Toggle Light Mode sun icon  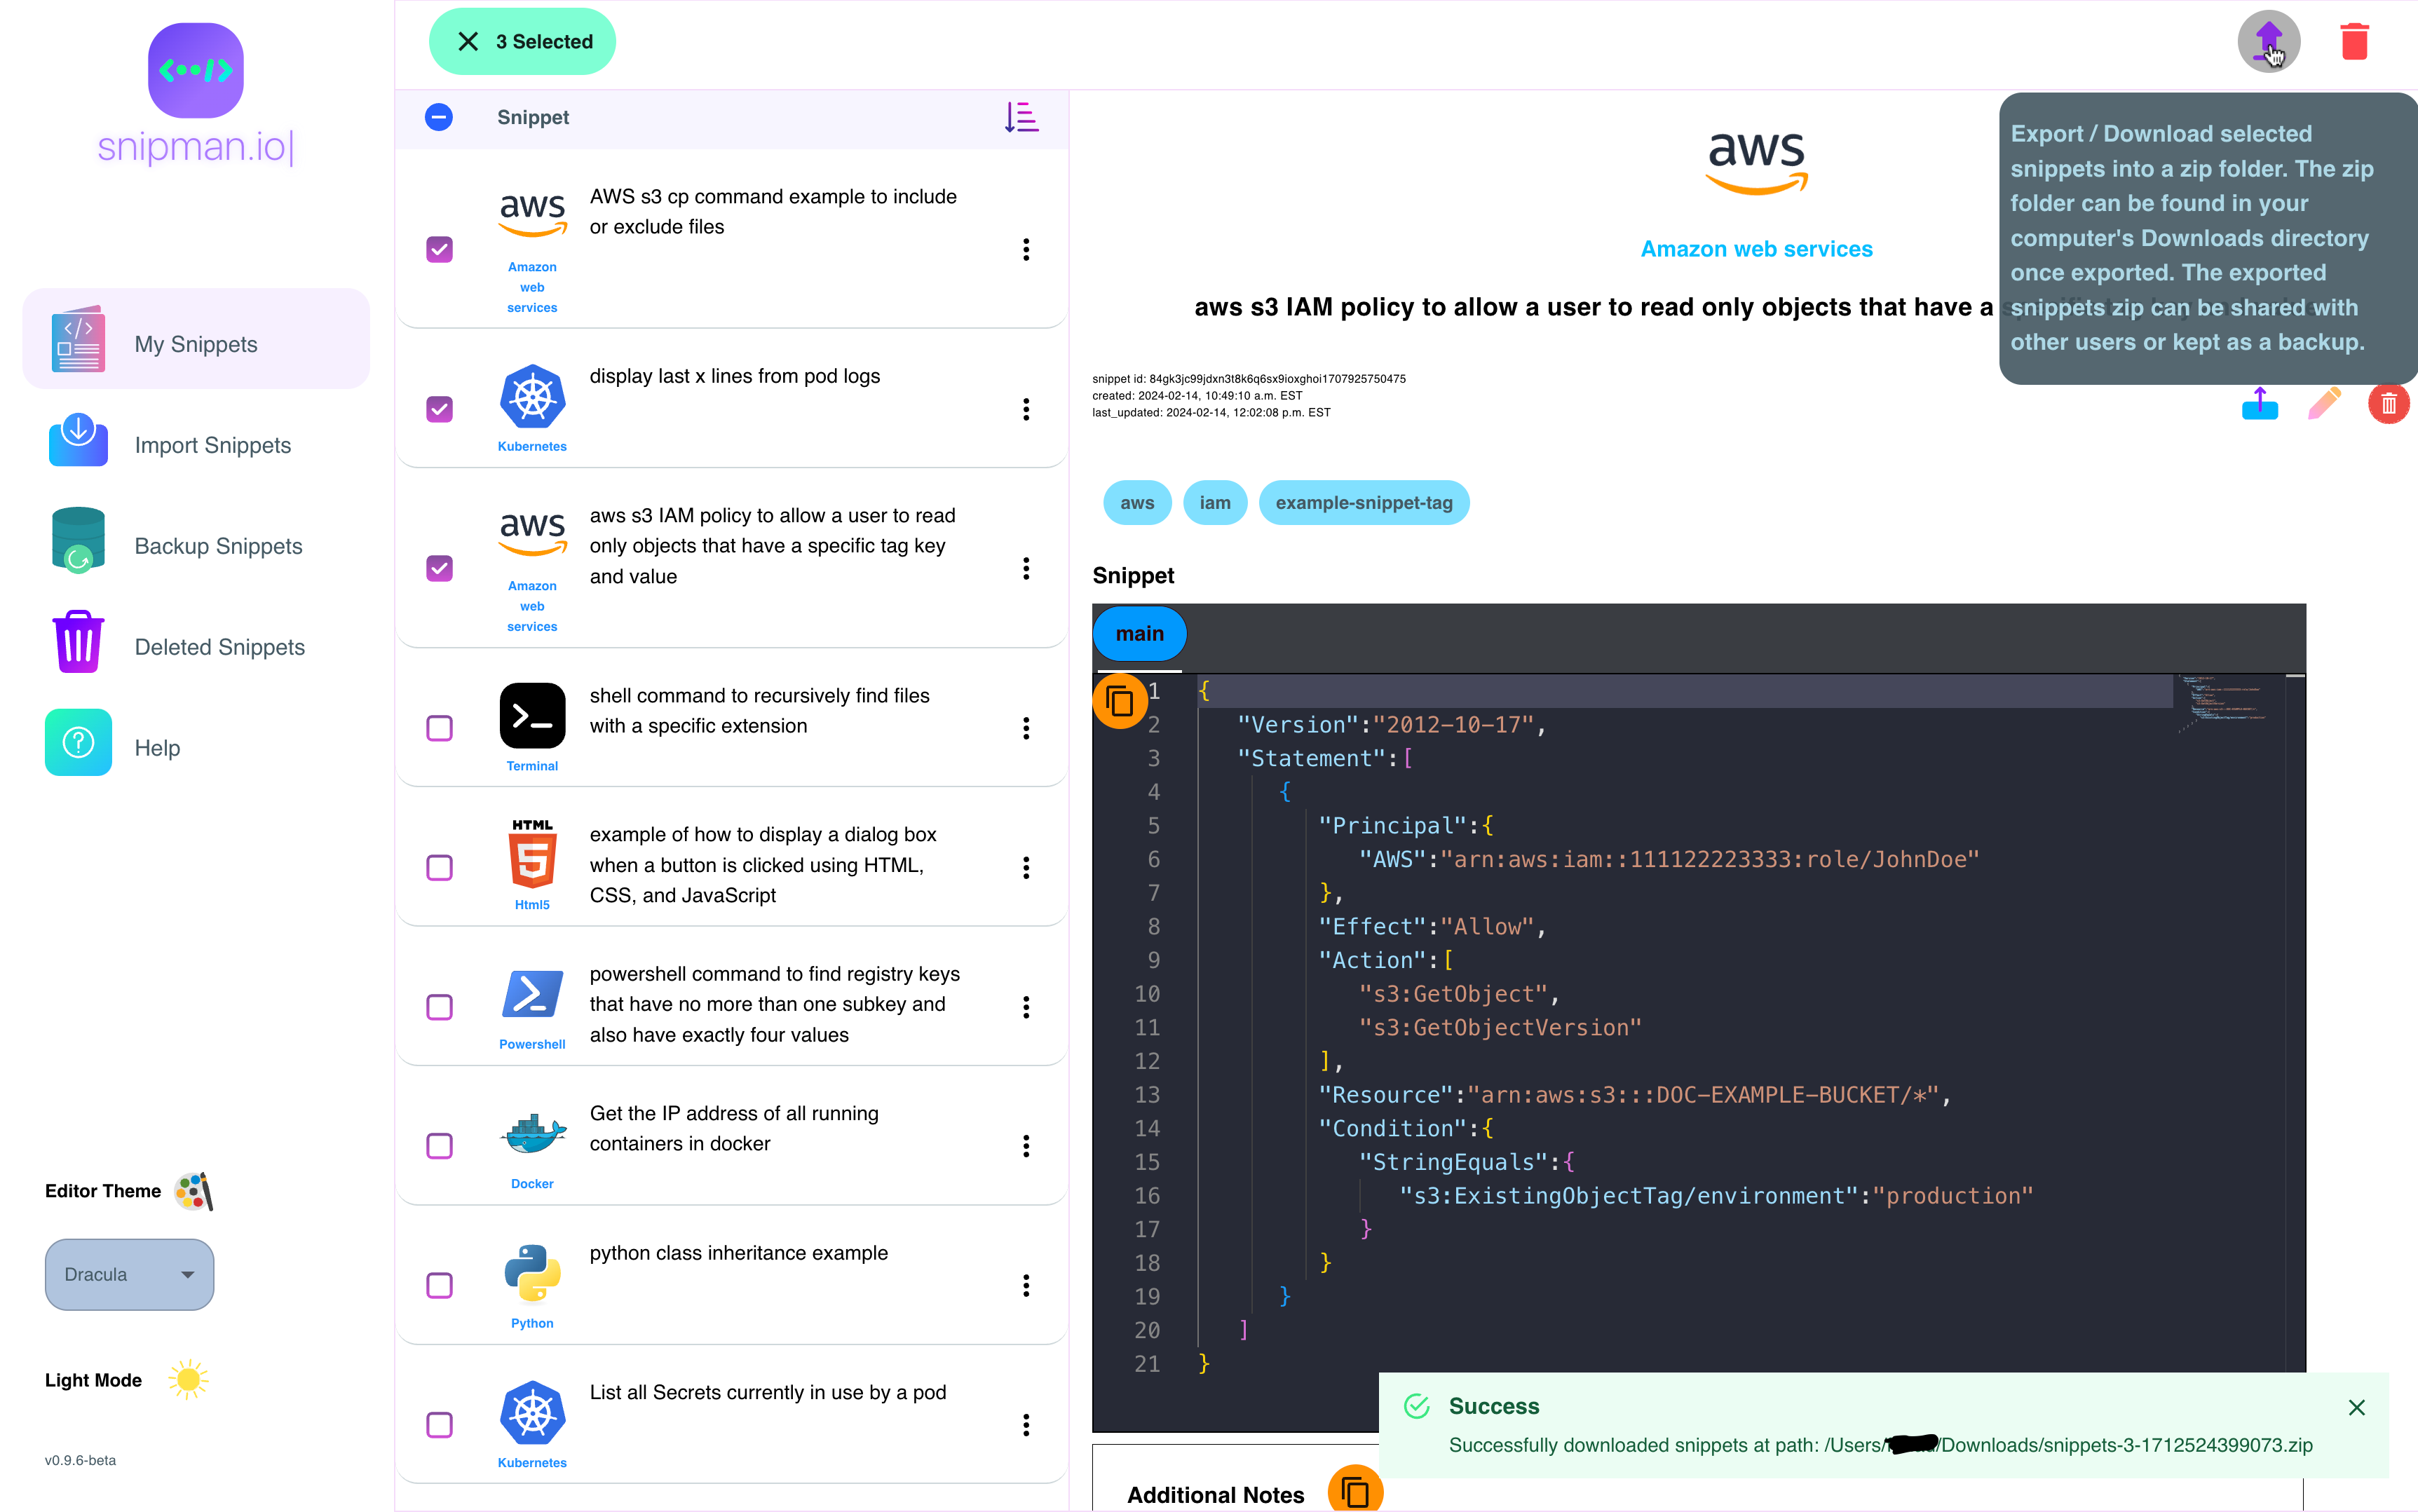(188, 1380)
